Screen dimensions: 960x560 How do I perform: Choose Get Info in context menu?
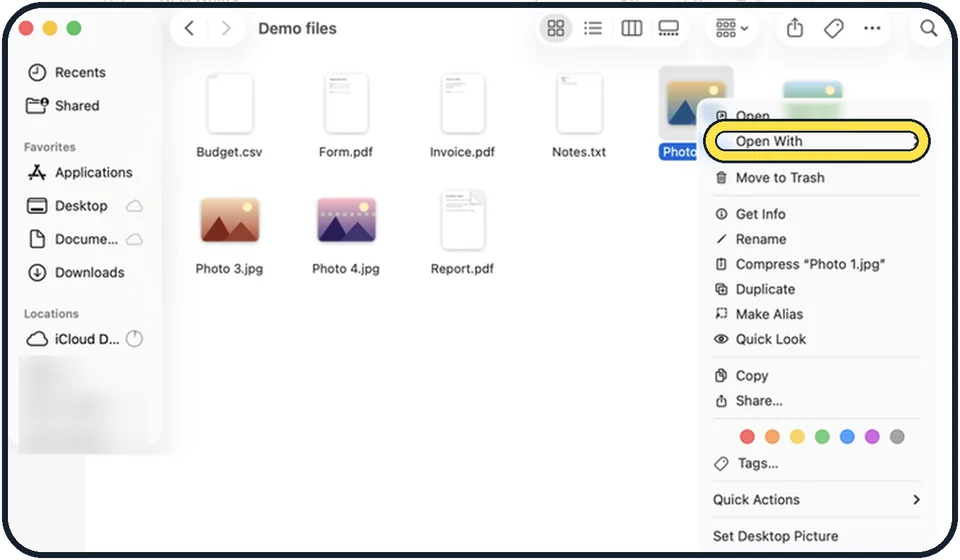(817, 214)
